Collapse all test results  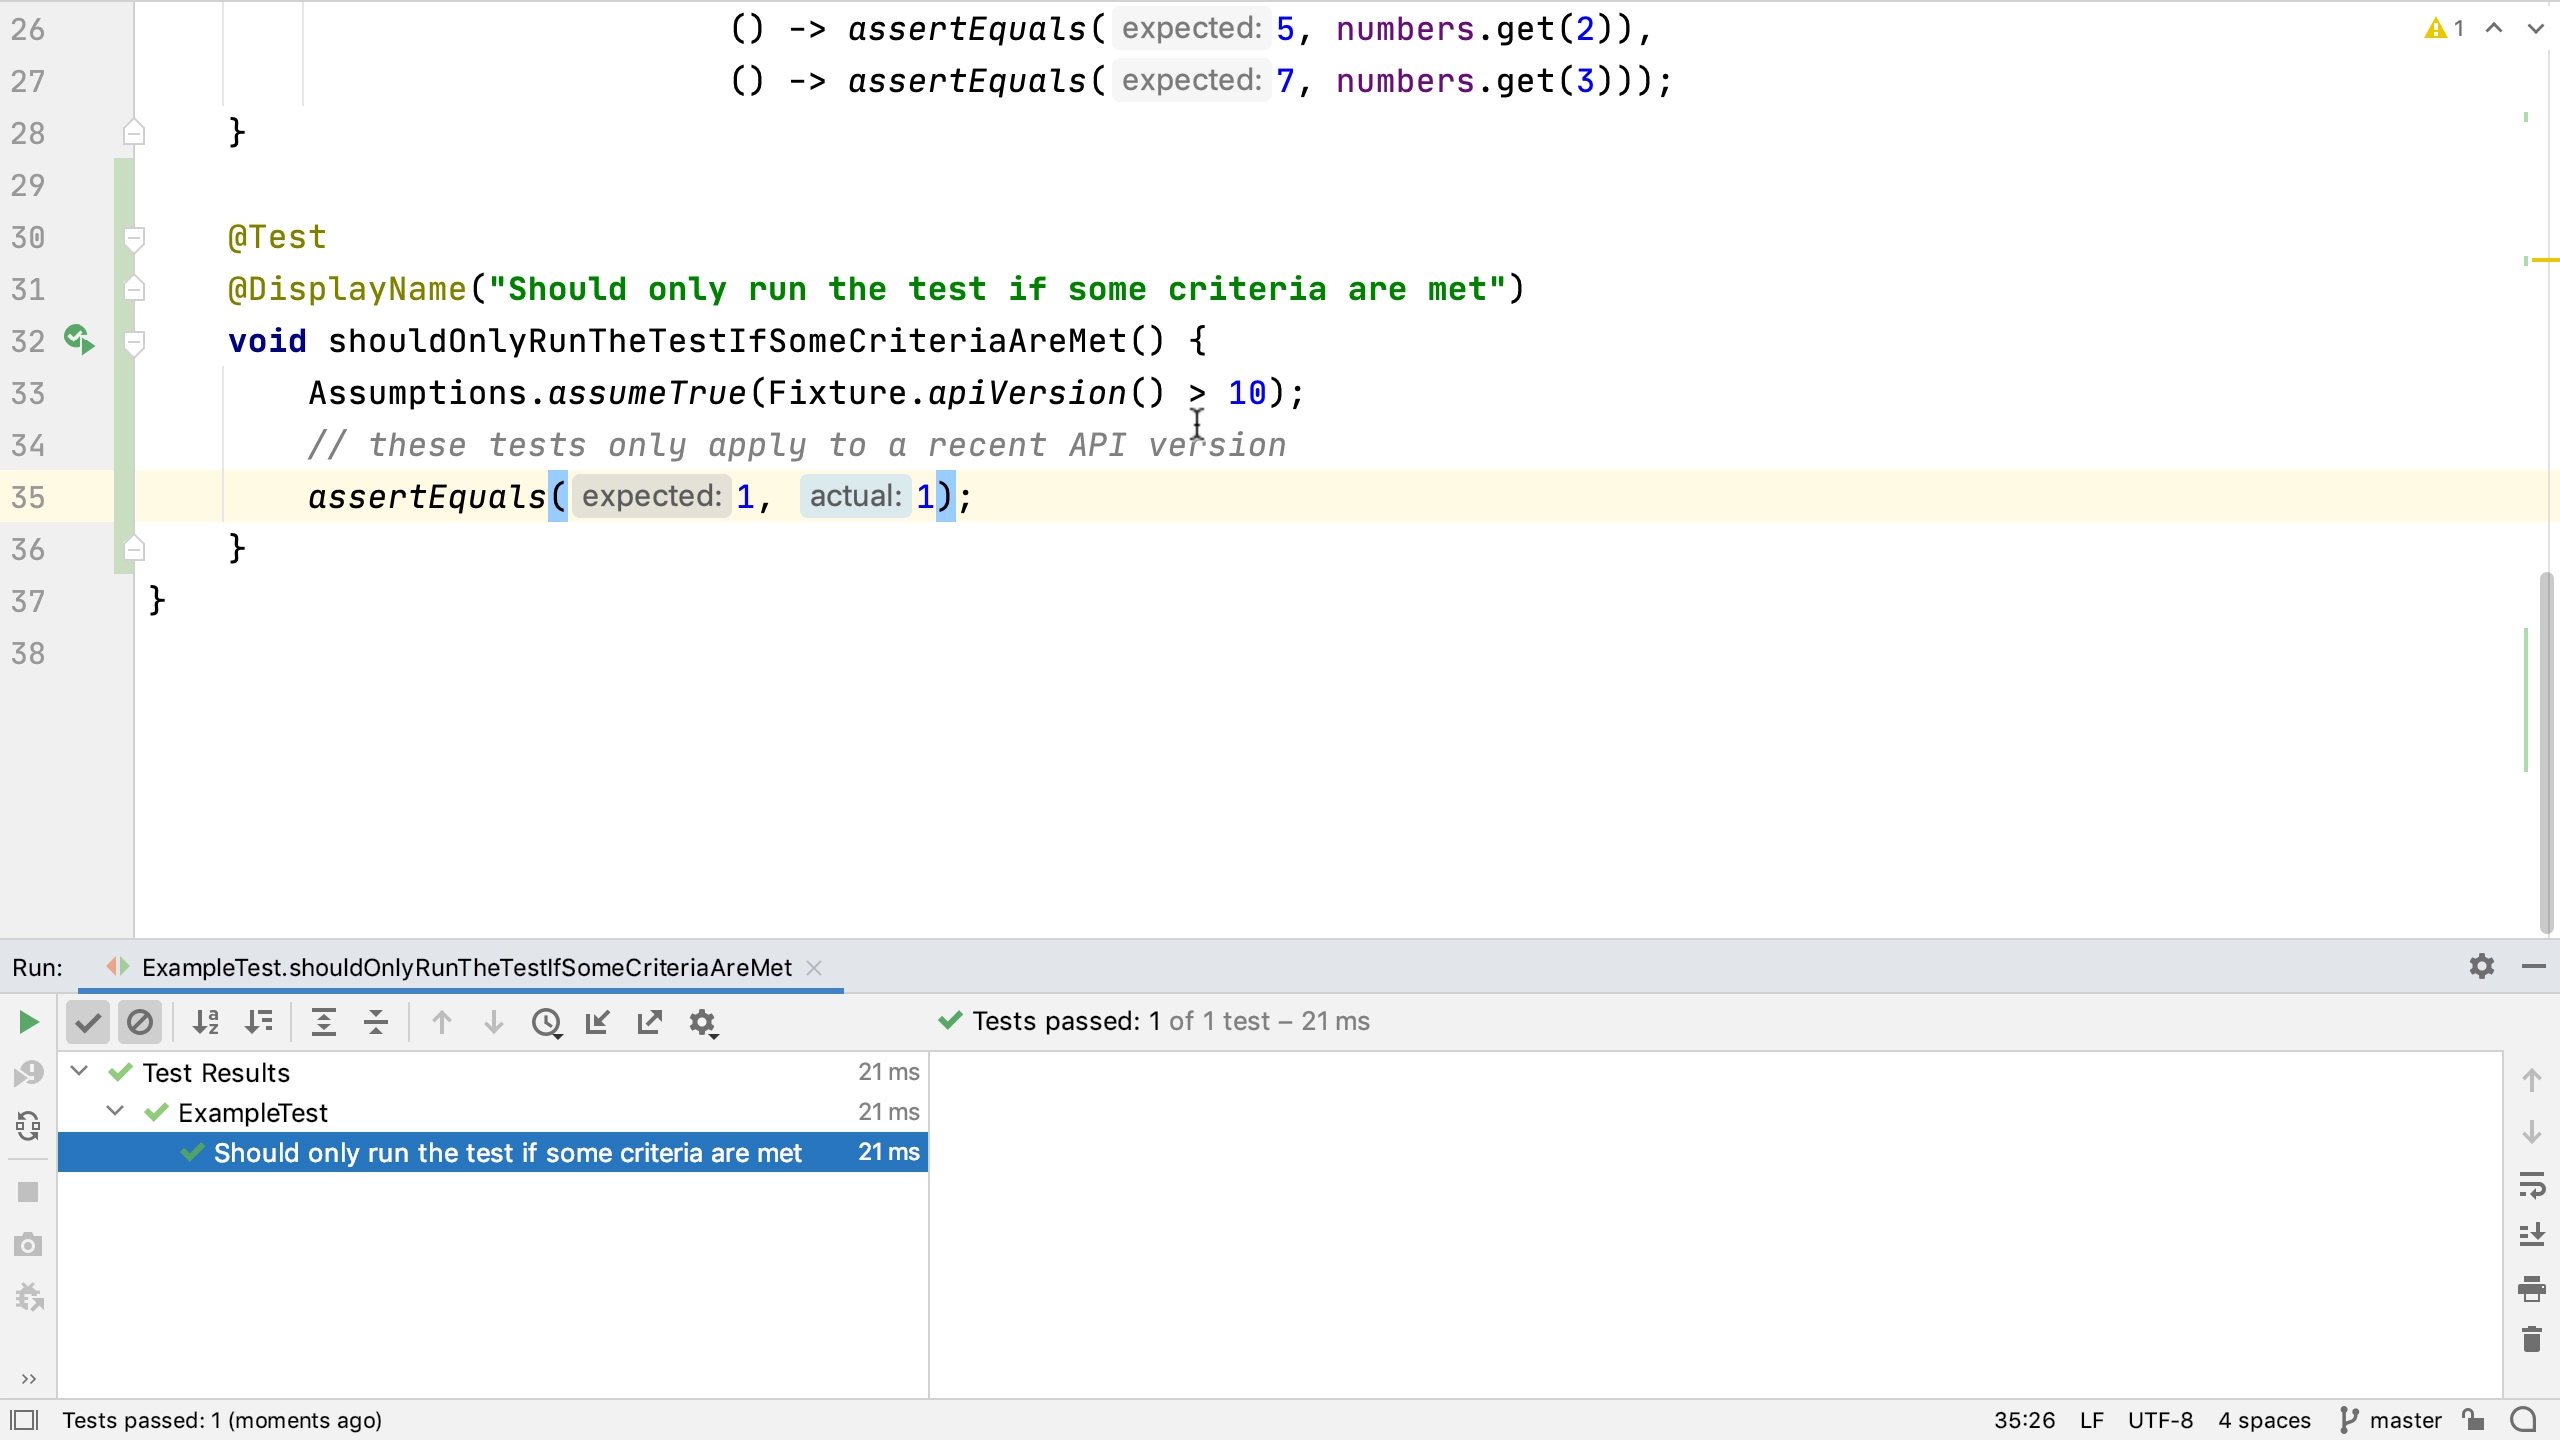376,1022
